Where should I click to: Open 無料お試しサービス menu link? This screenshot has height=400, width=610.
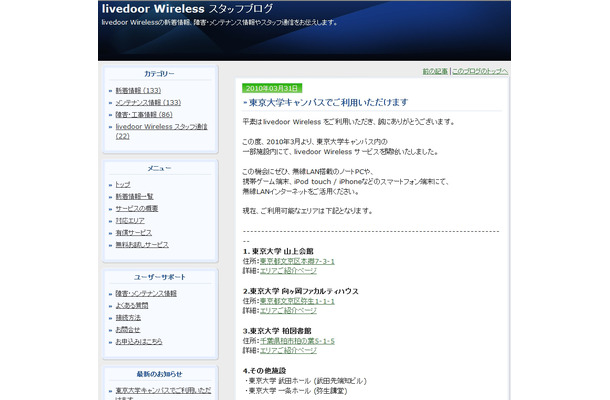(x=142, y=245)
